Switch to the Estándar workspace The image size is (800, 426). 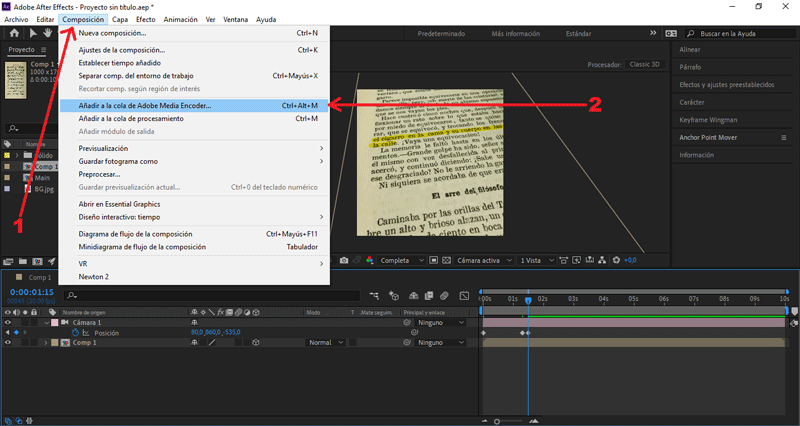578,34
